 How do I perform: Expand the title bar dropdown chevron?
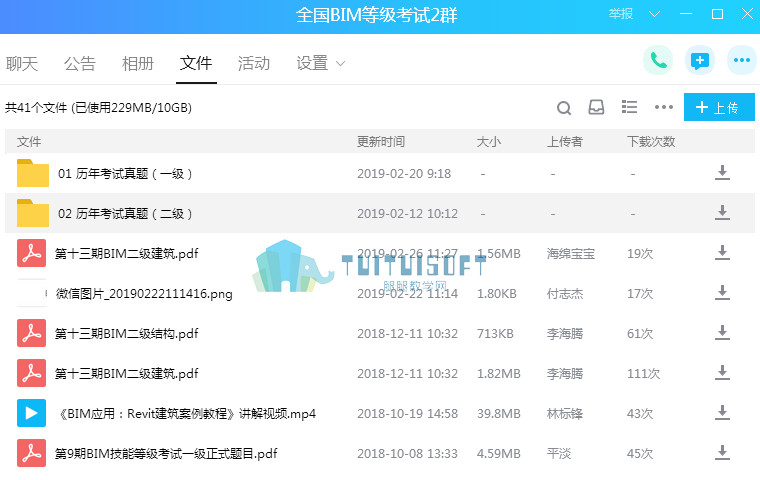coord(654,14)
